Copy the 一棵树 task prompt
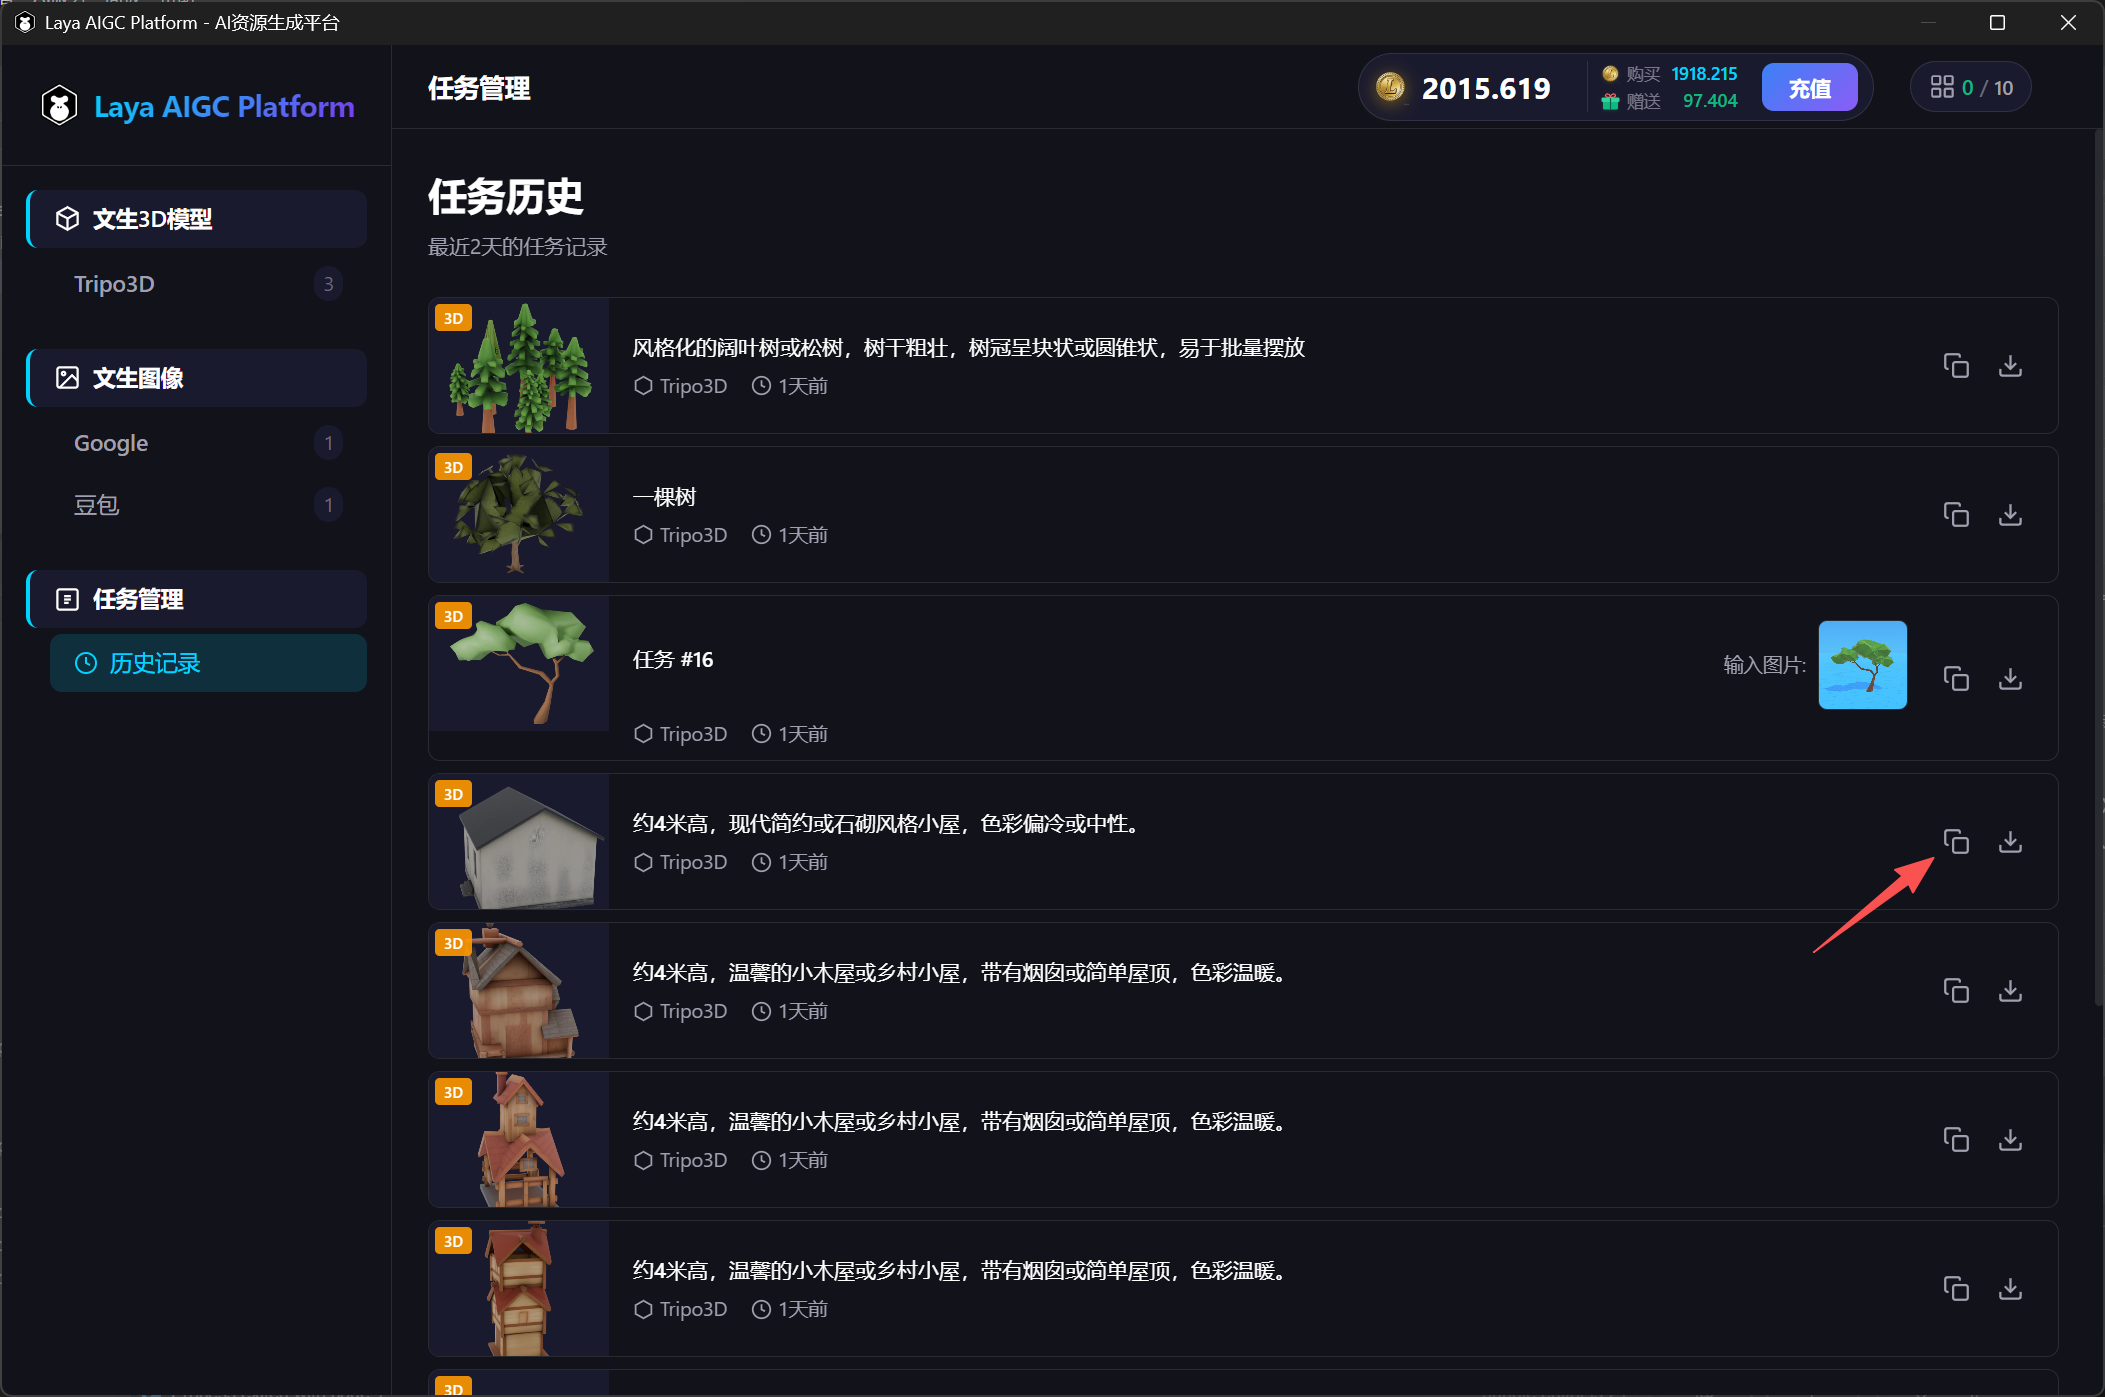Image resolution: width=2105 pixels, height=1397 pixels. (x=1956, y=515)
